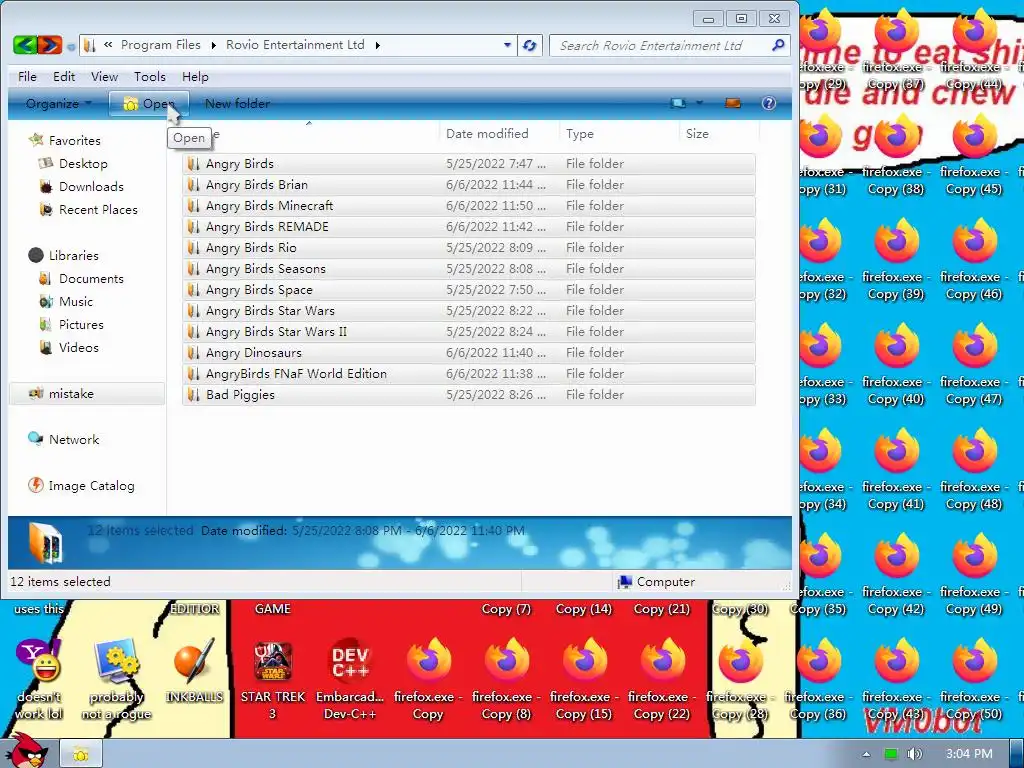Select the STAR TREK 3 desktop icon
Screen dimensions: 1024x768
(272, 680)
